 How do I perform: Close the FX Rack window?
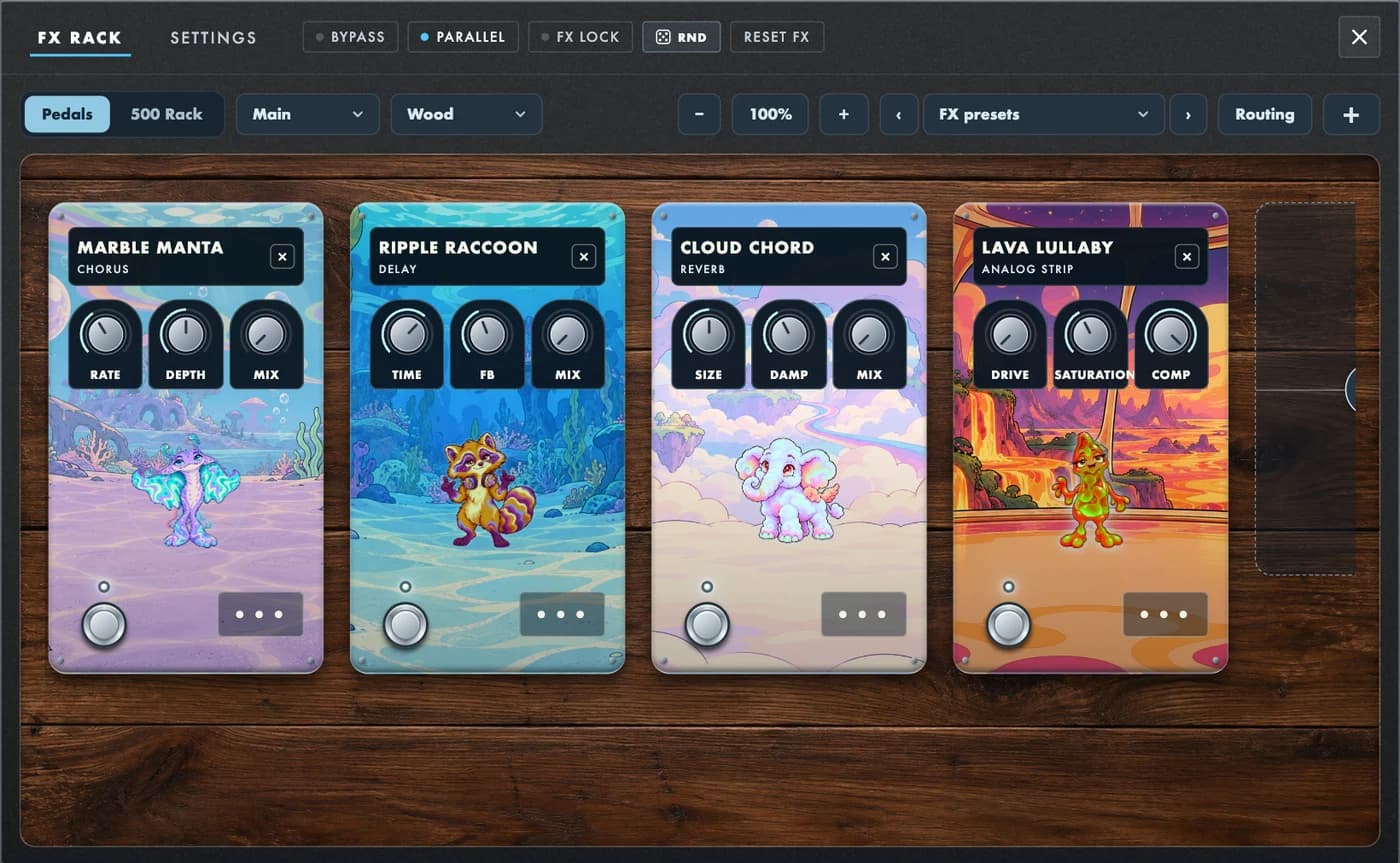[1359, 37]
